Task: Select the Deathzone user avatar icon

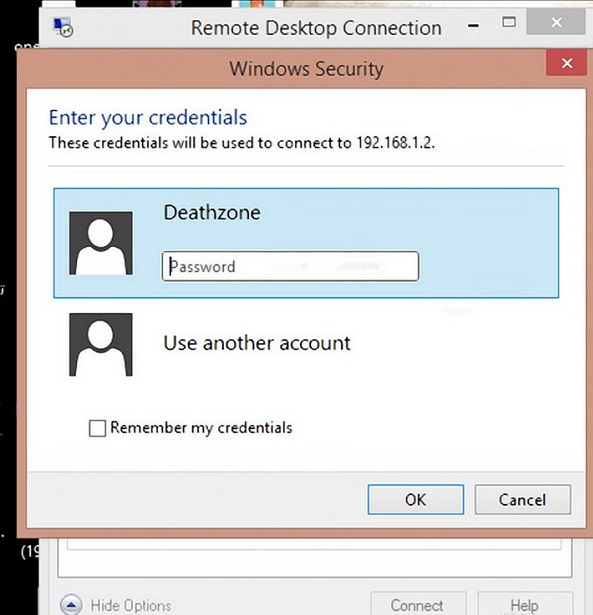Action: pyautogui.click(x=101, y=243)
